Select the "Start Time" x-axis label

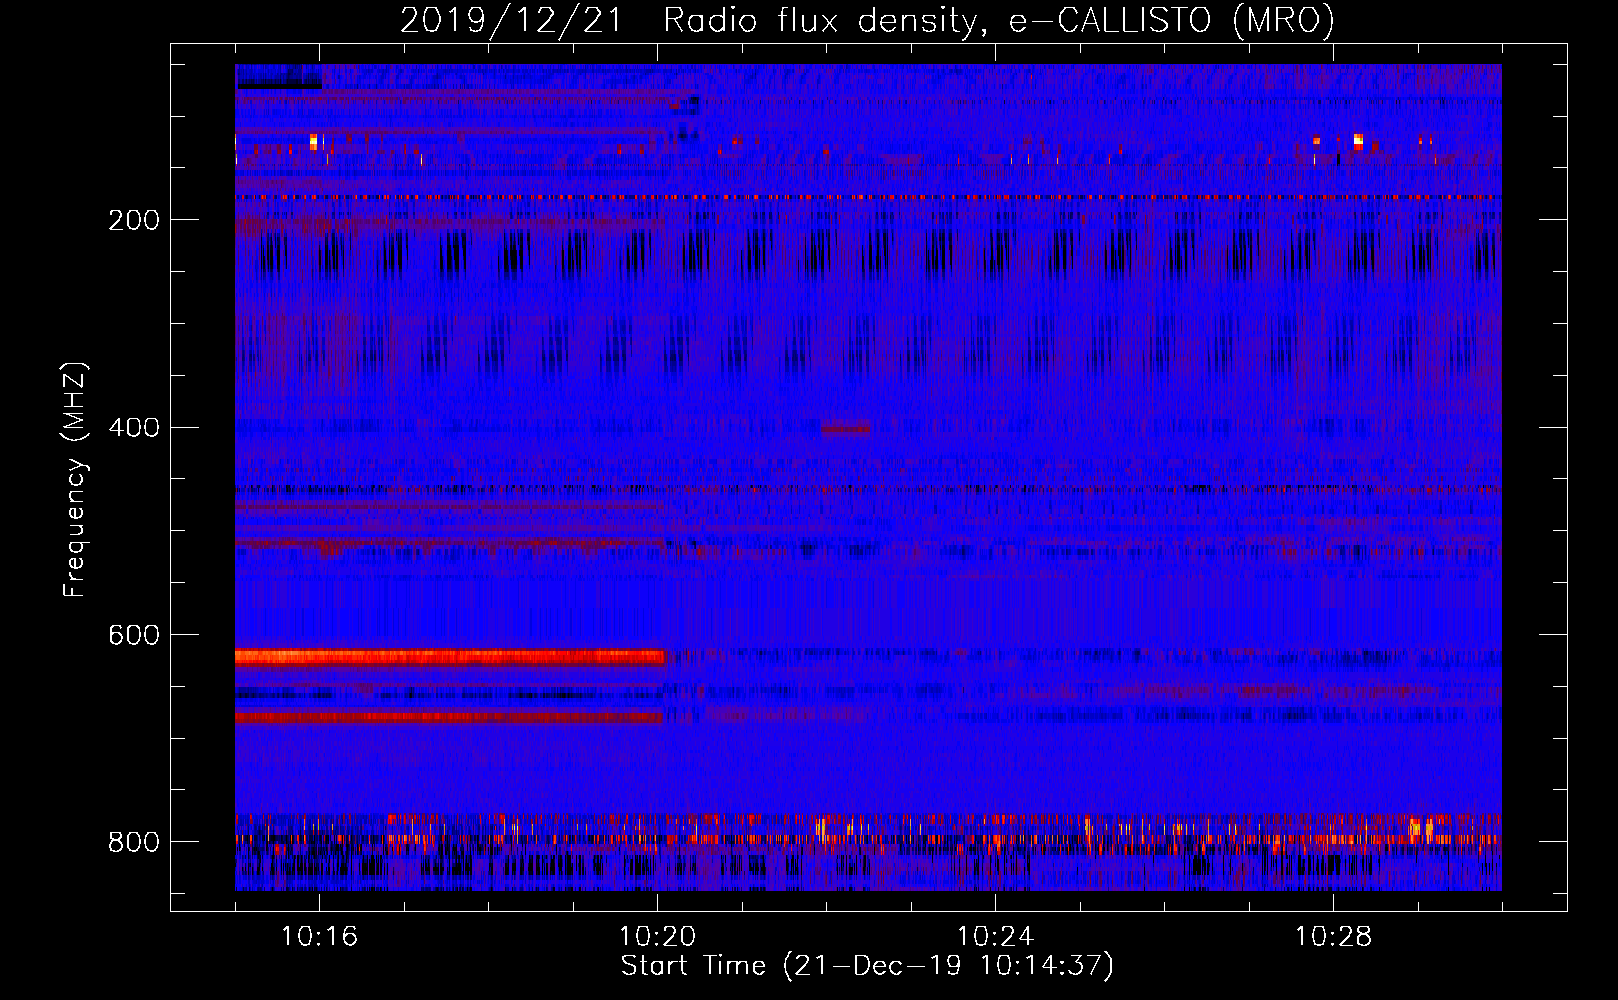867,966
